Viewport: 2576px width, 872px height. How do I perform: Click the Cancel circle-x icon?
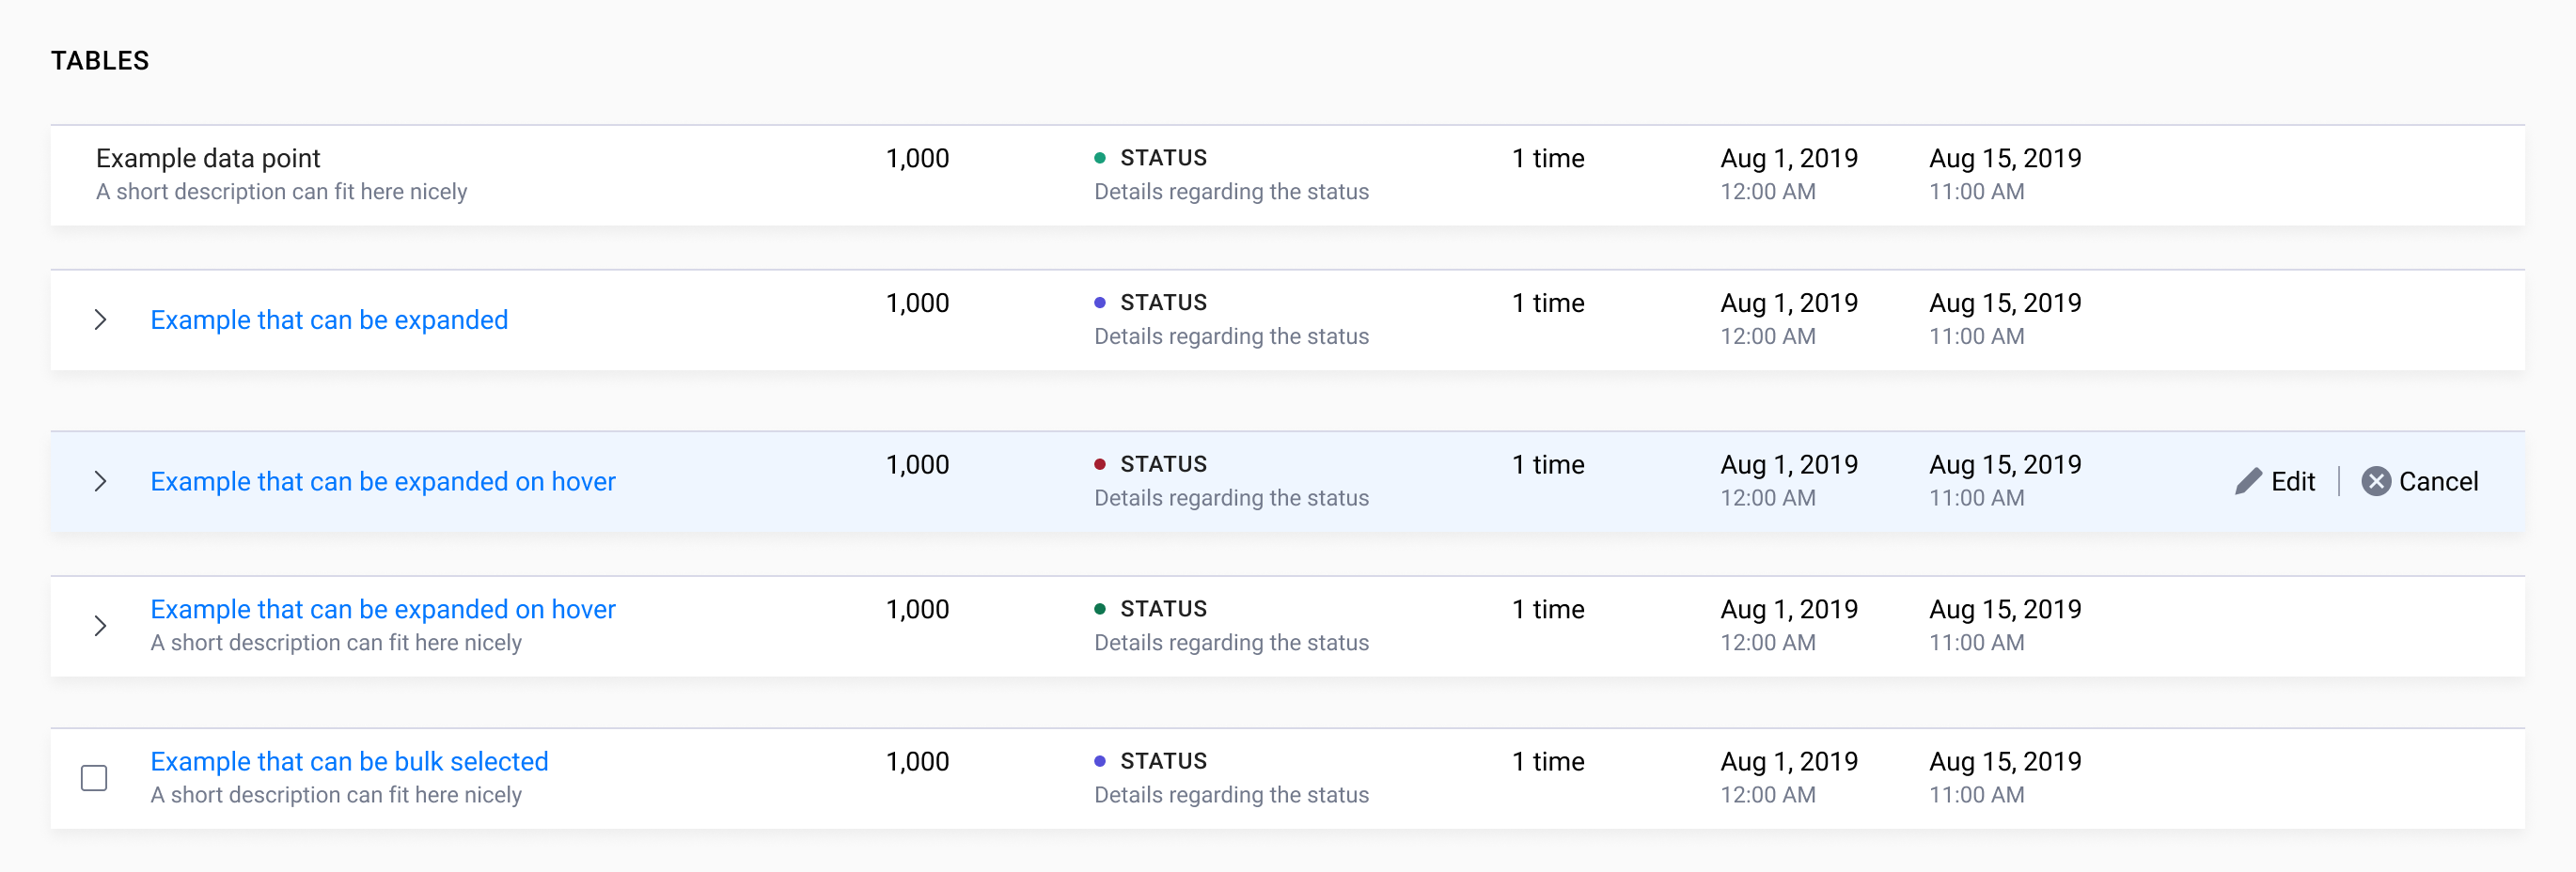pyautogui.click(x=2376, y=481)
